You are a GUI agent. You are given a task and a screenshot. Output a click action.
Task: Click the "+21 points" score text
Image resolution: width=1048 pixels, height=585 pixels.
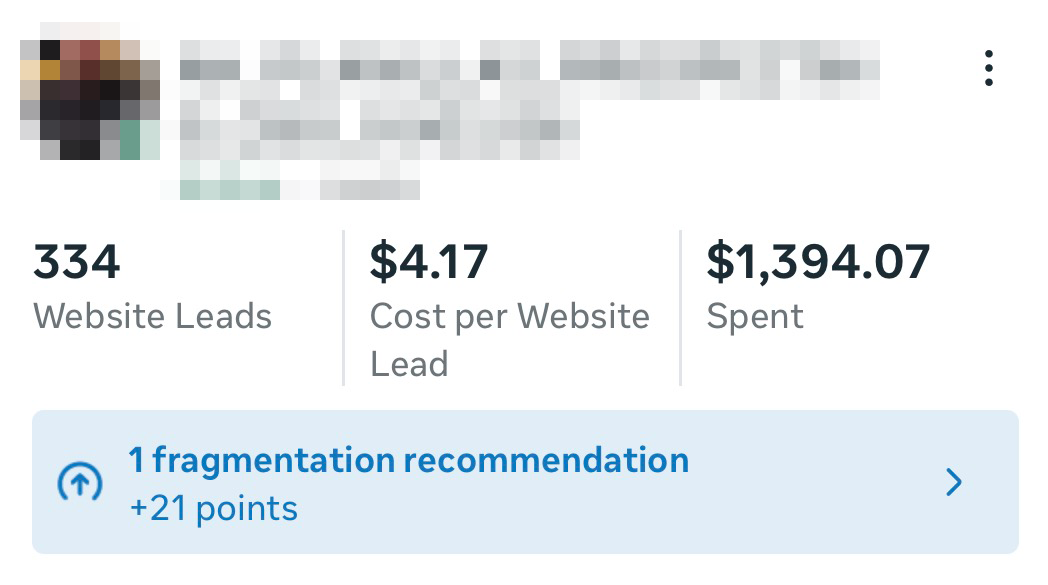[214, 509]
